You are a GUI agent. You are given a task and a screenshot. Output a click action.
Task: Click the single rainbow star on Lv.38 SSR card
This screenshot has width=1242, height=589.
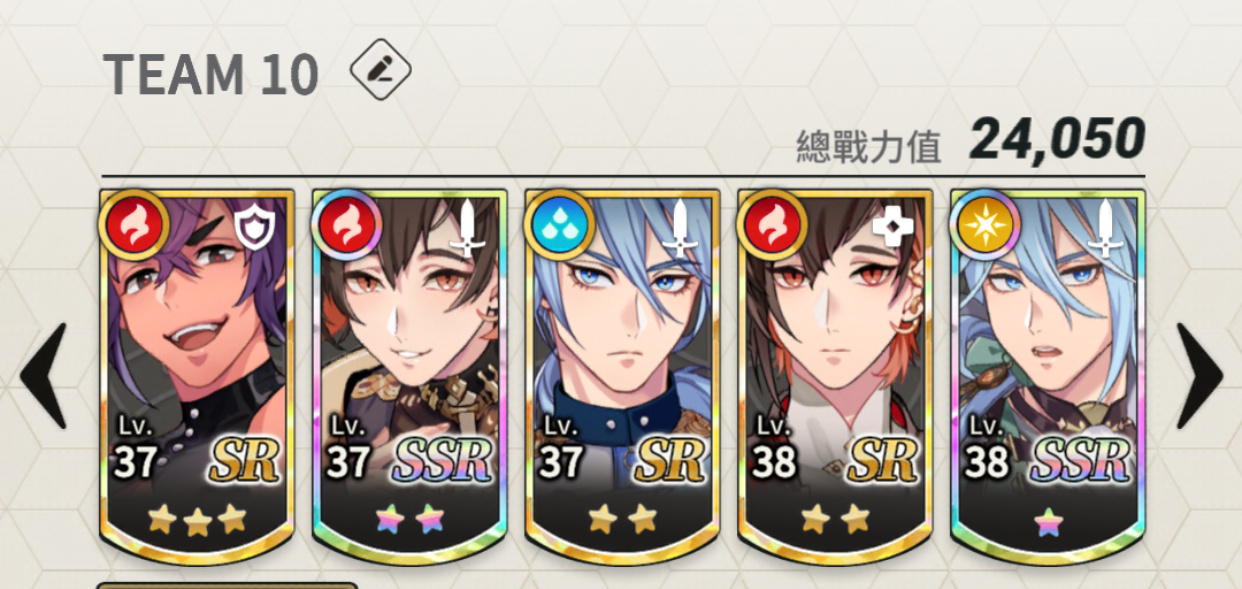click(1049, 520)
